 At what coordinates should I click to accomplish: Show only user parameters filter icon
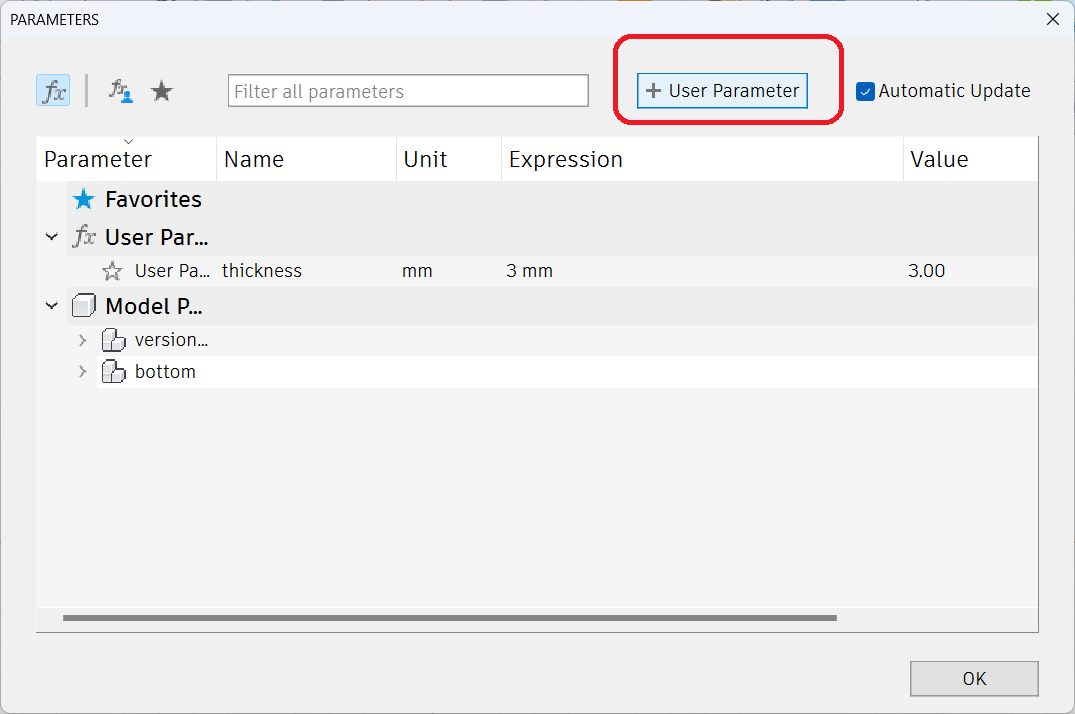120,91
